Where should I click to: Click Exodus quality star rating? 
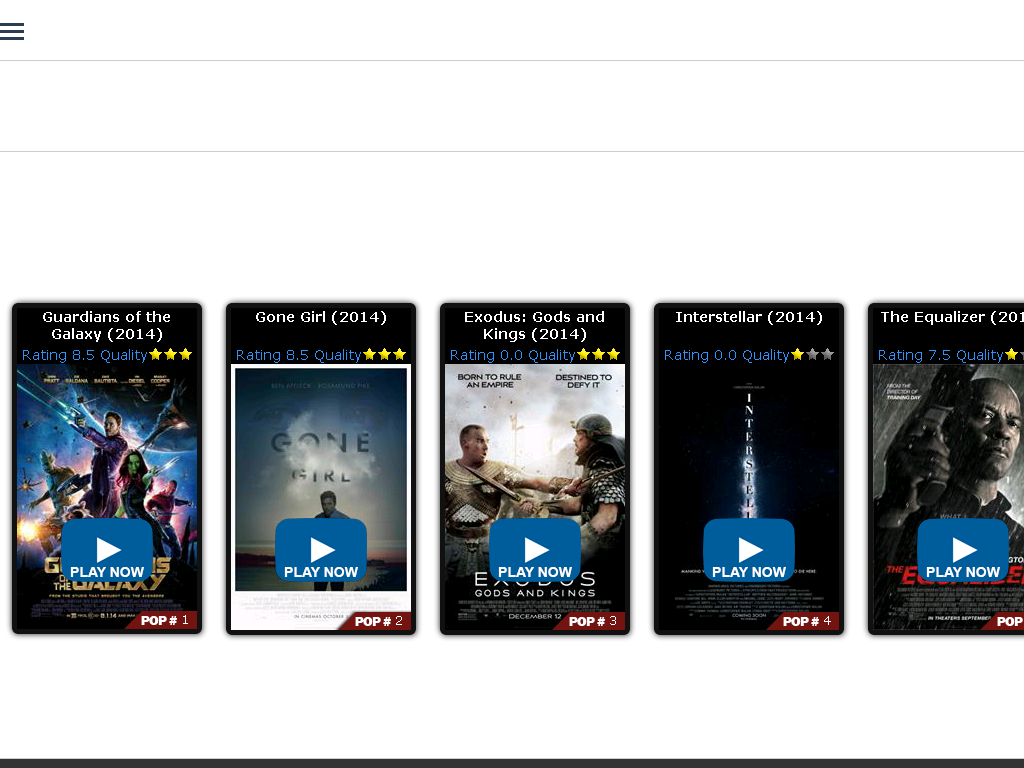tap(598, 355)
